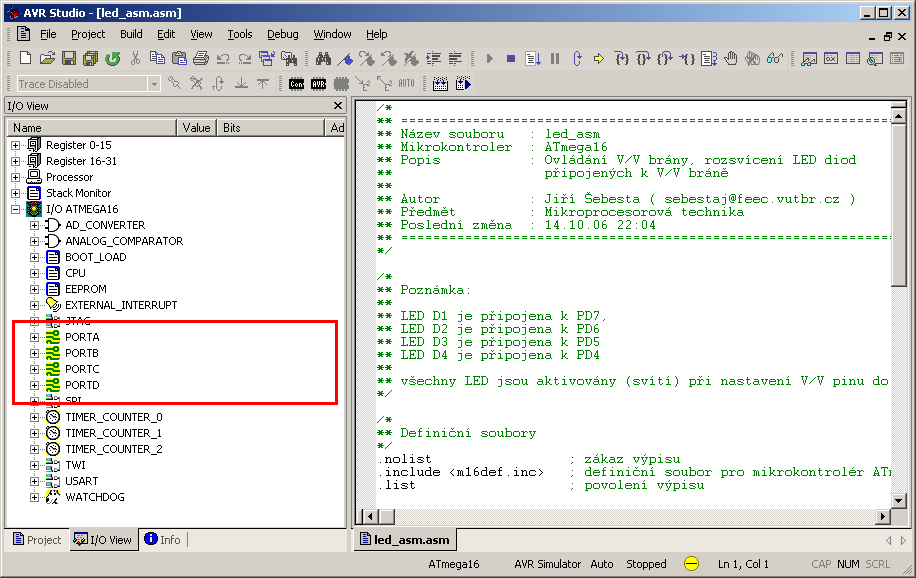
Task: Click the yellow Show Next Statement arrow
Action: pyautogui.click(x=599, y=58)
